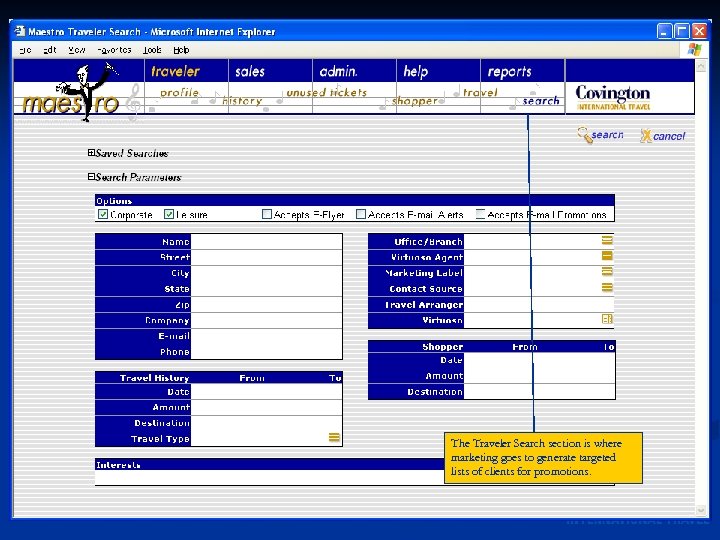Select the traveler navigation tab

click(175, 71)
